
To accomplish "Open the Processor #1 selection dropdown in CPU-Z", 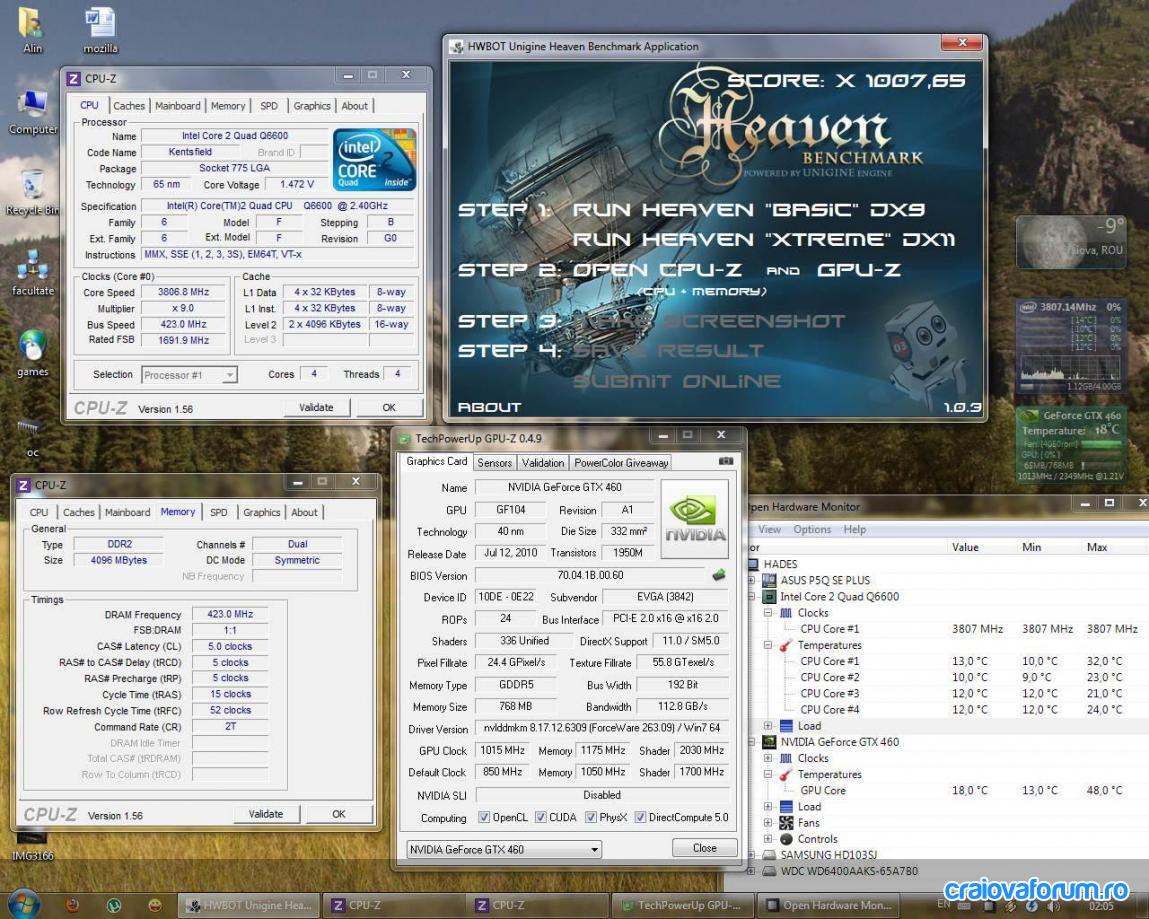I will coord(189,374).
